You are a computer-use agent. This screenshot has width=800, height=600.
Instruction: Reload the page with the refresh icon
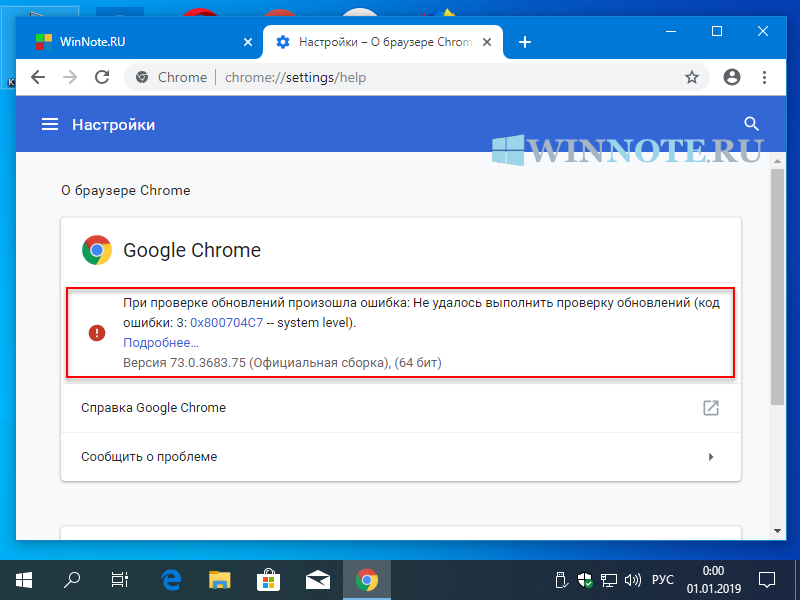pyautogui.click(x=102, y=78)
